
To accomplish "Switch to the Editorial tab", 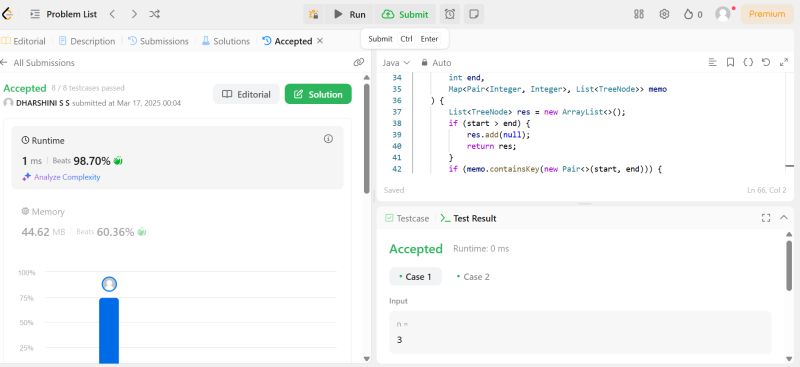I will pos(23,41).
